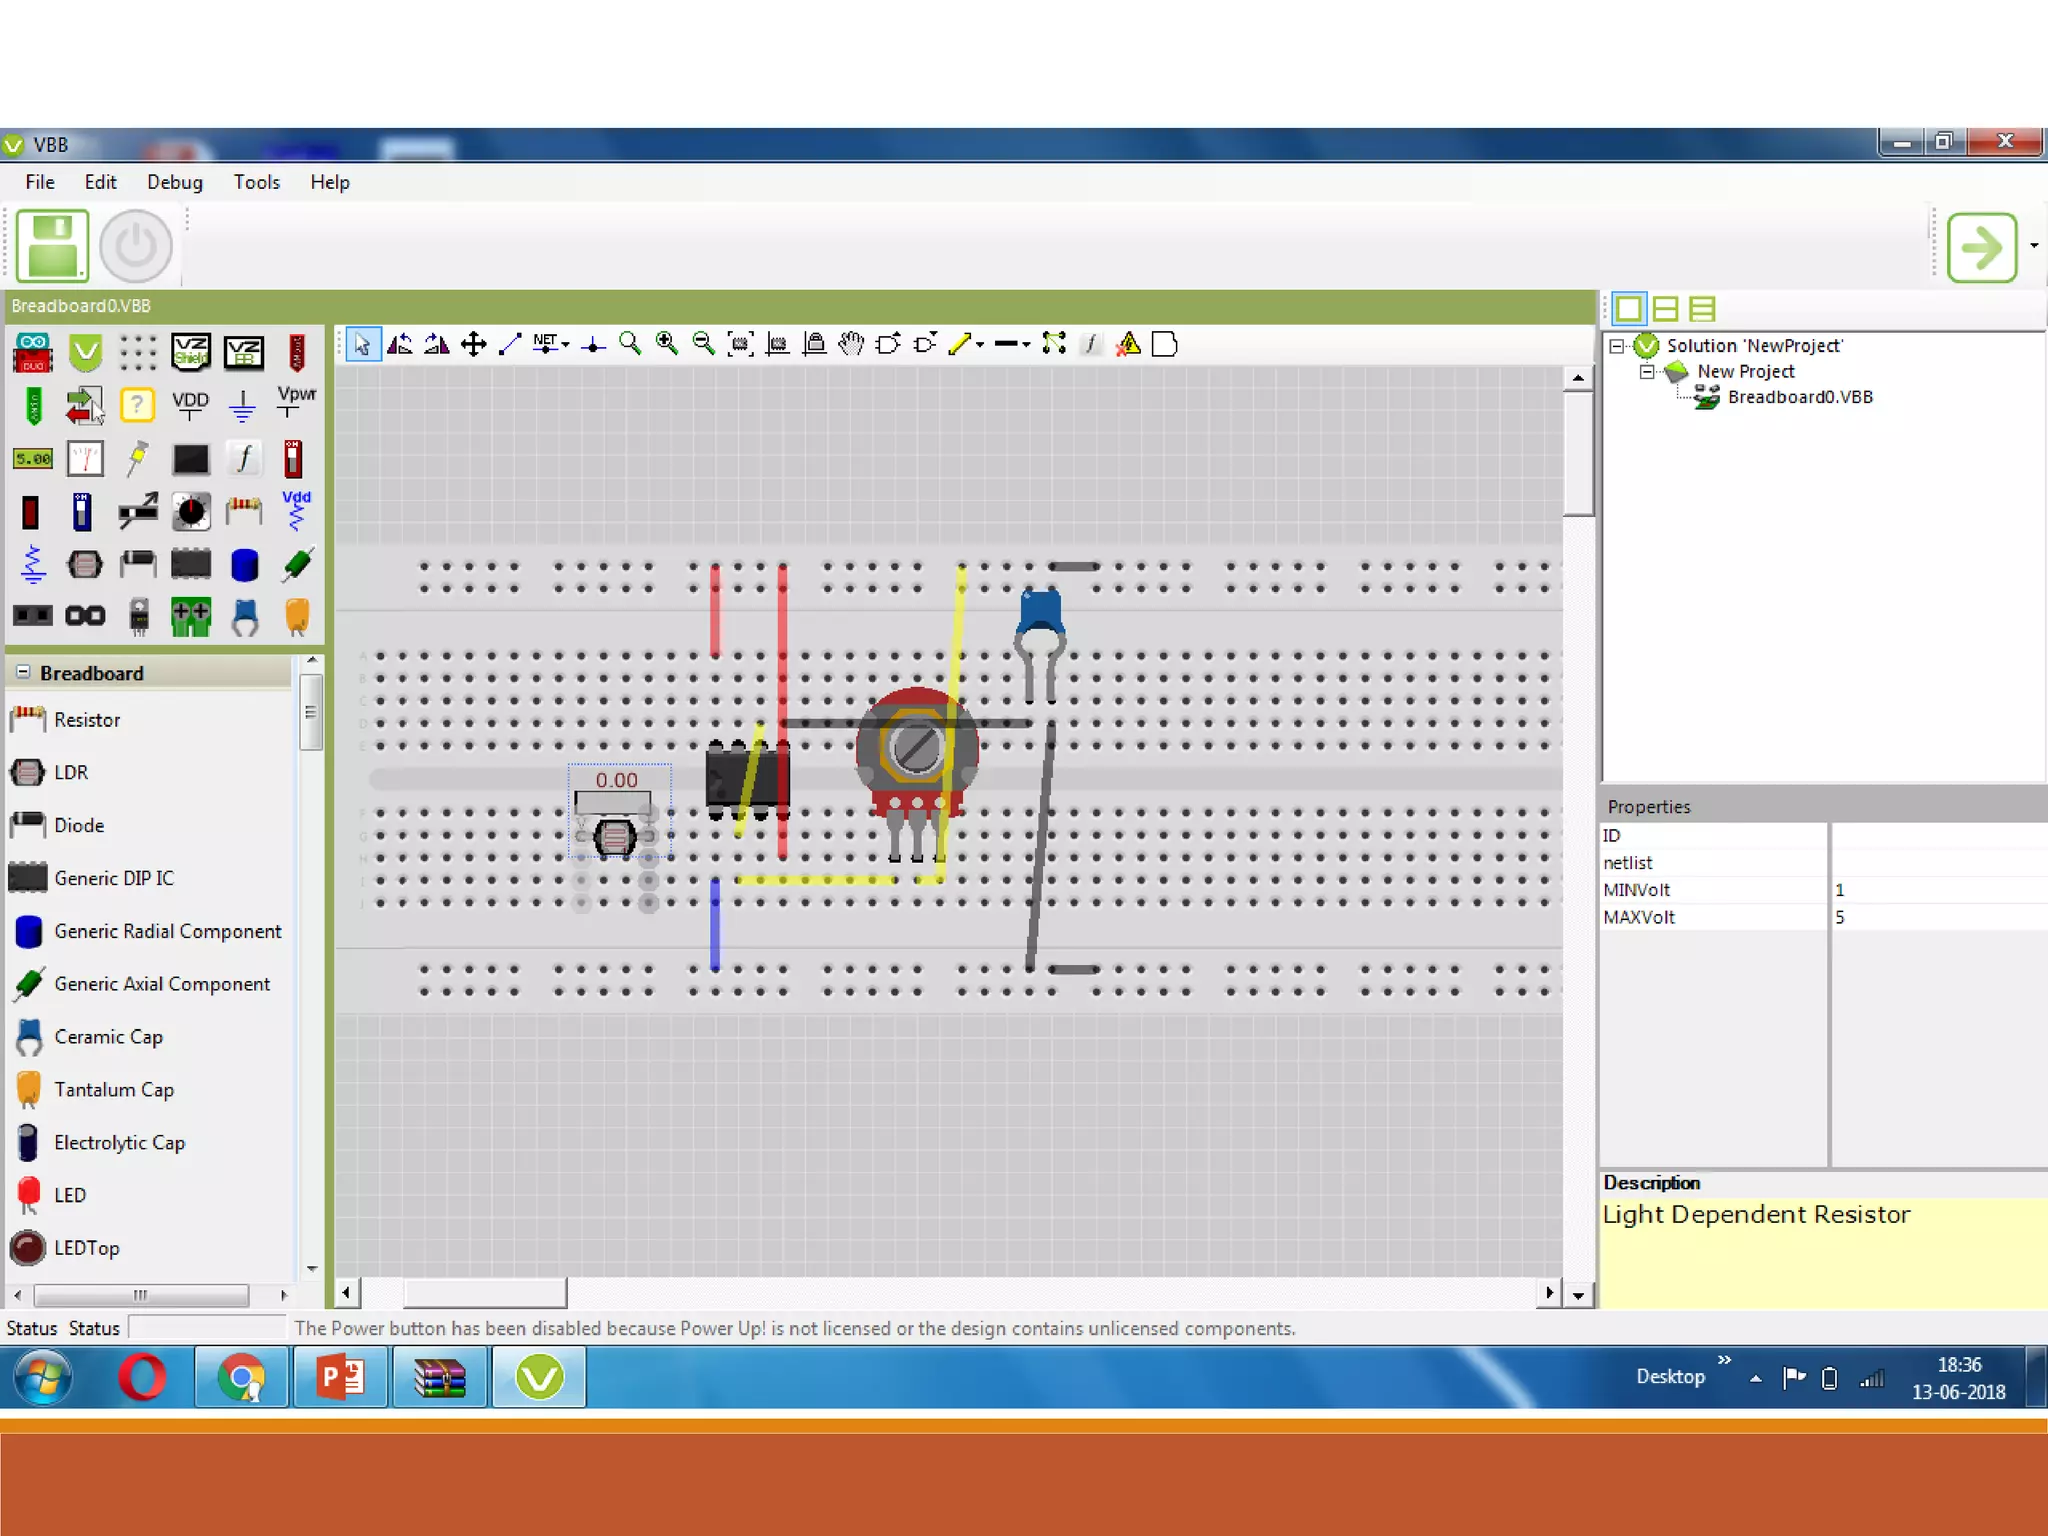Open the NET tool dropdown arrow

tap(566, 345)
